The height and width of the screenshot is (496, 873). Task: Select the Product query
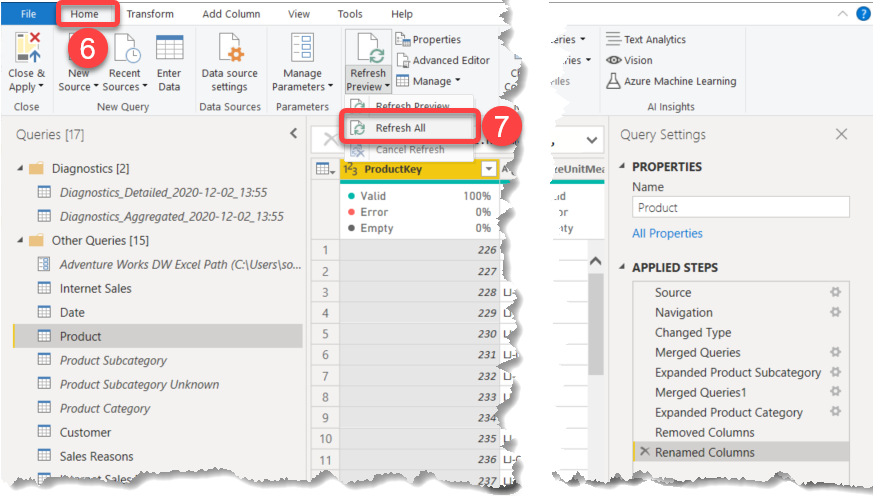[x=158, y=336]
